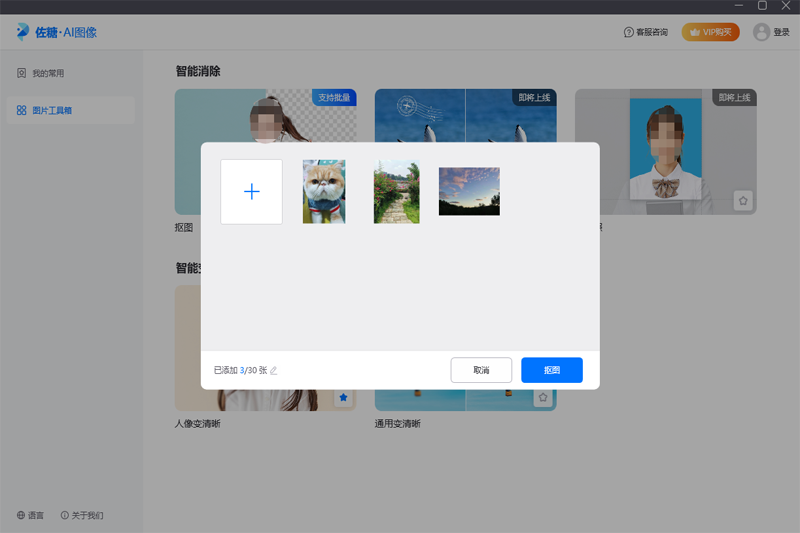Click the plus tile to add images
This screenshot has width=800, height=533.
click(x=251, y=192)
